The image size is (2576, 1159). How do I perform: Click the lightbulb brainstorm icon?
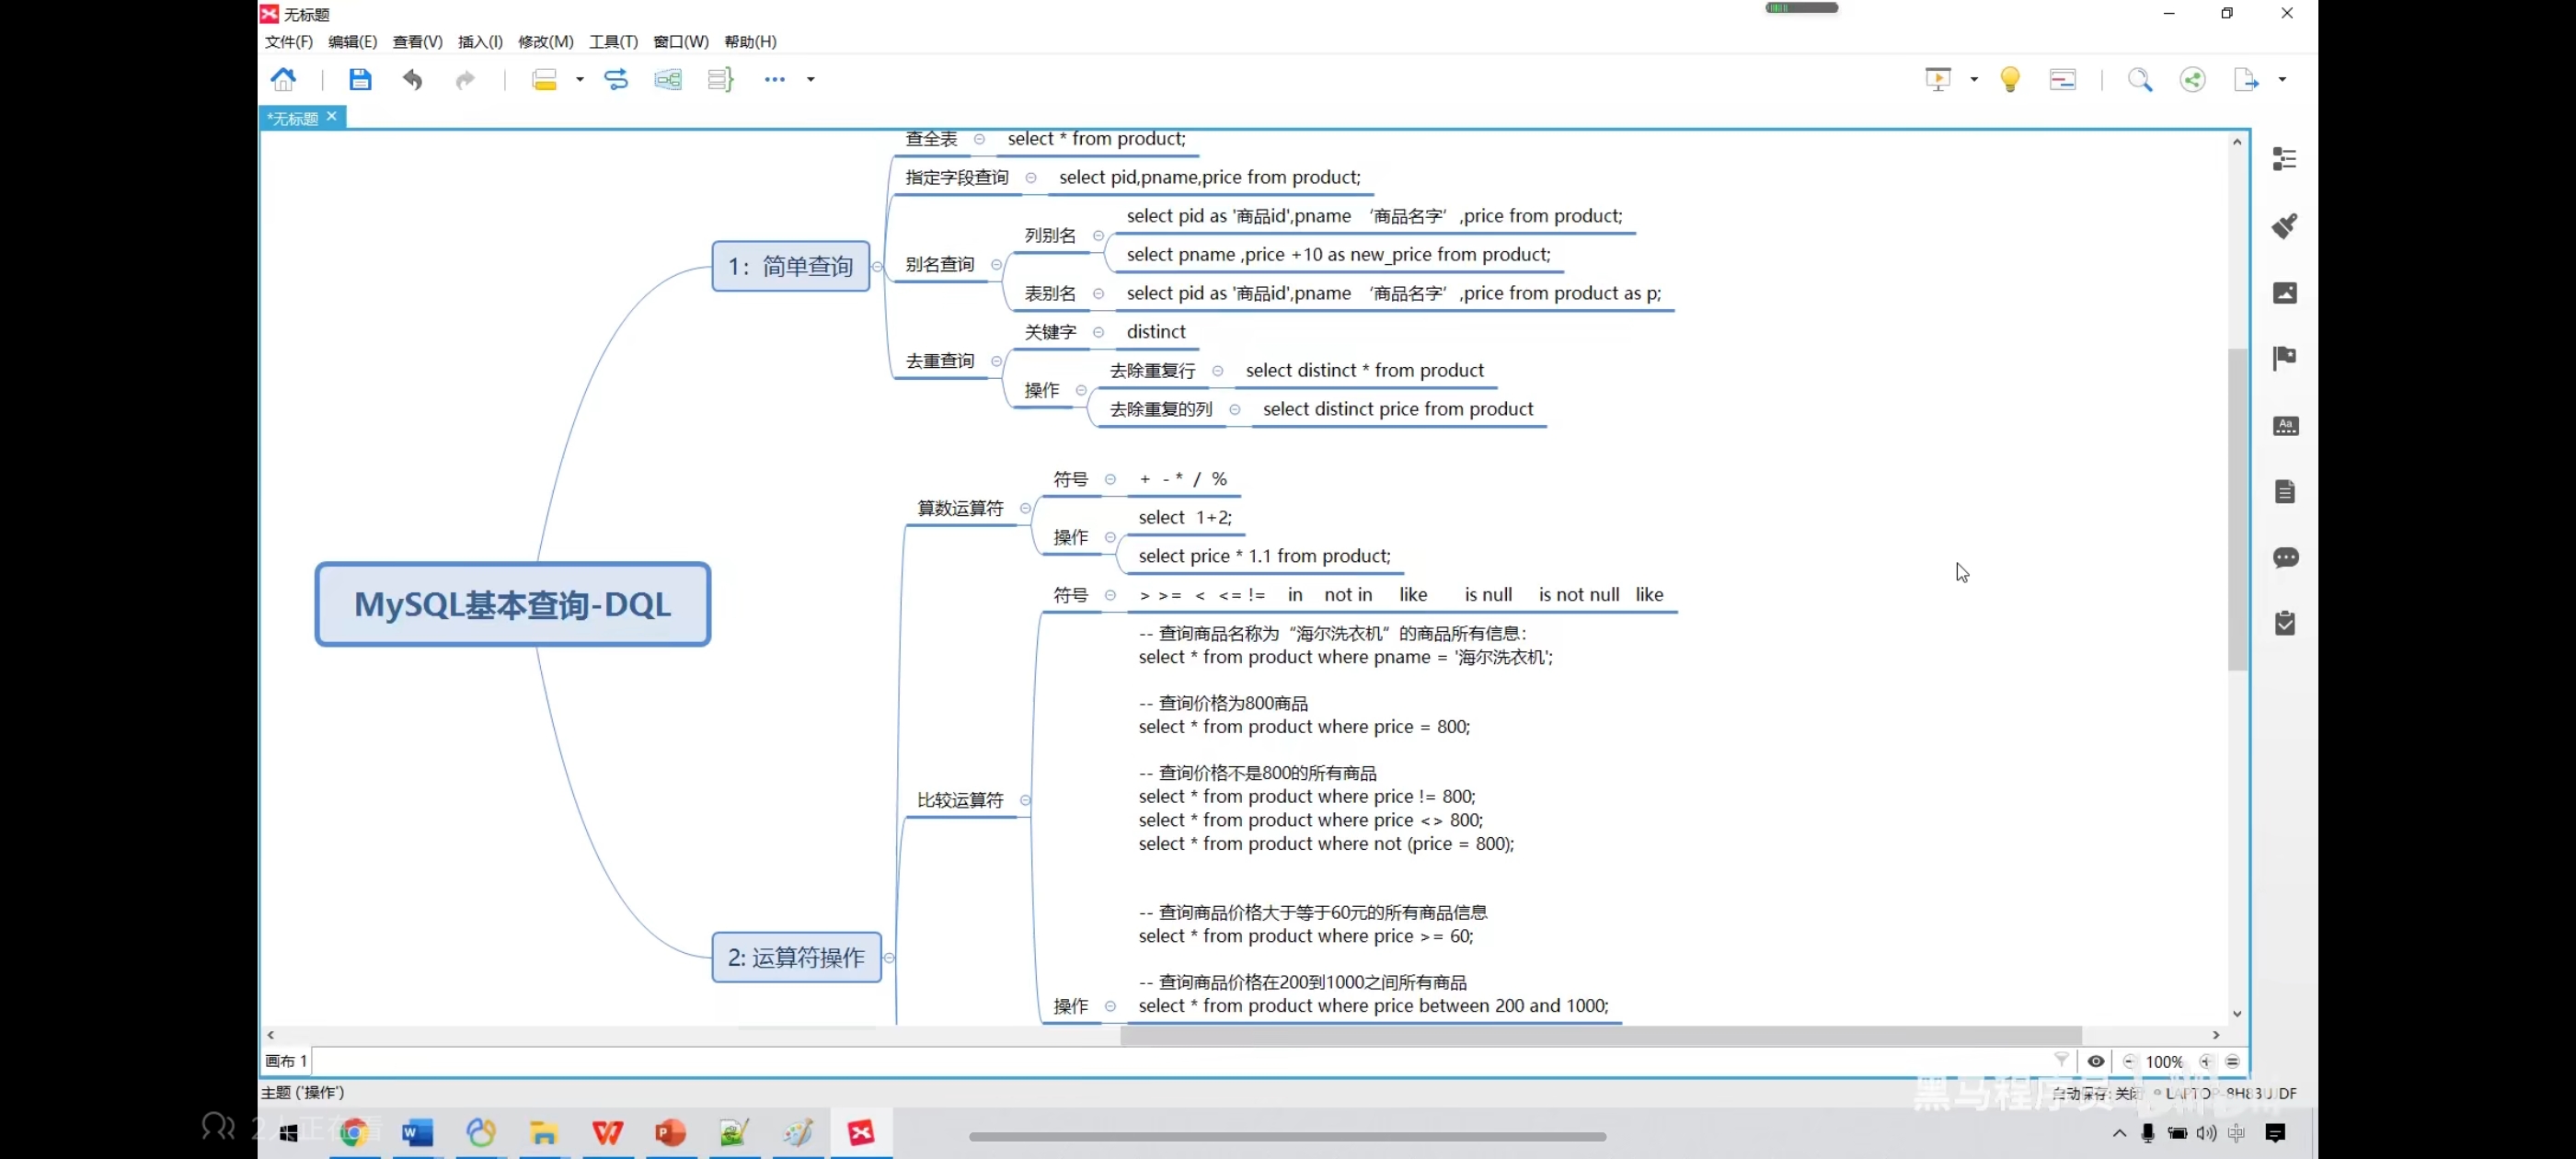point(2009,79)
